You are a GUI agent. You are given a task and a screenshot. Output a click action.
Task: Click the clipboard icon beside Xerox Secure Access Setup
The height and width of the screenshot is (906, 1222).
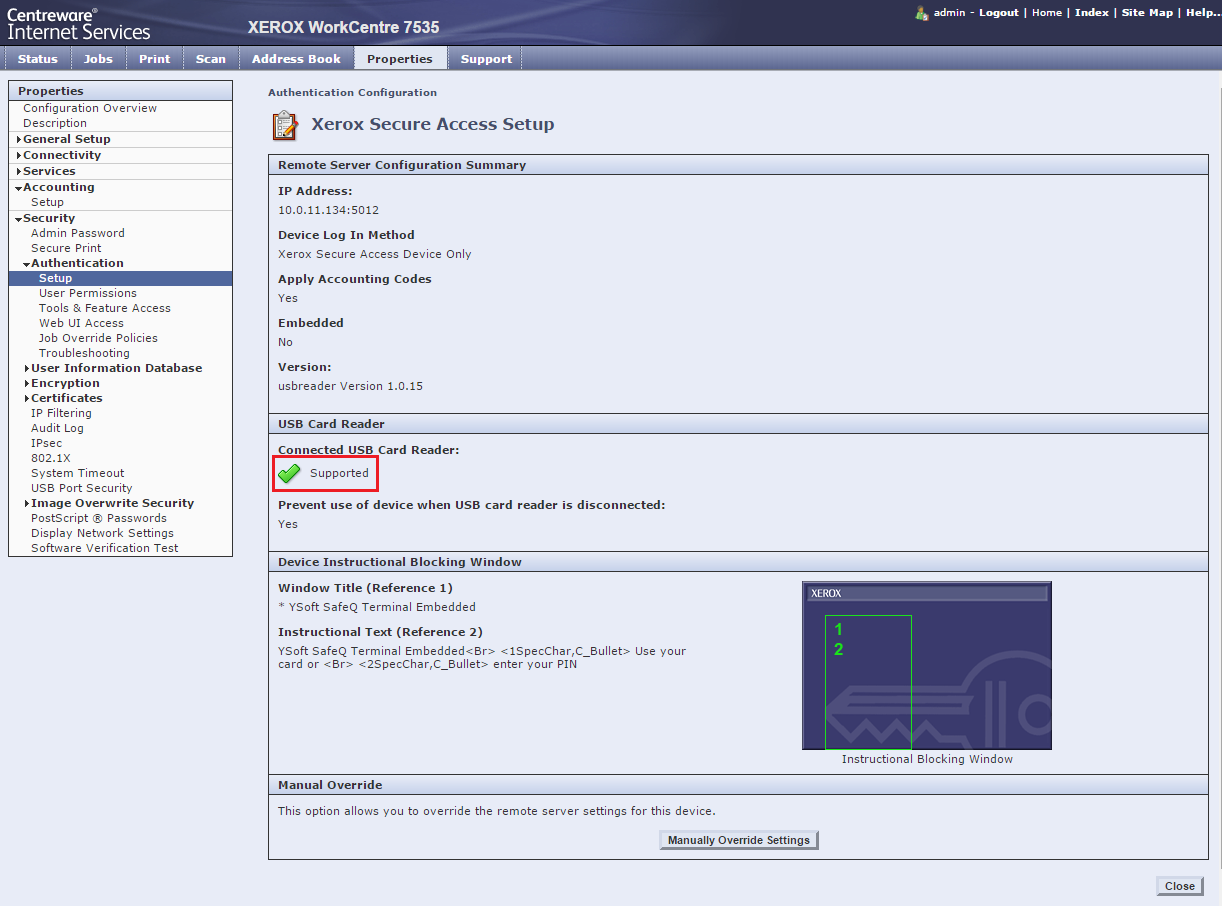(x=285, y=126)
